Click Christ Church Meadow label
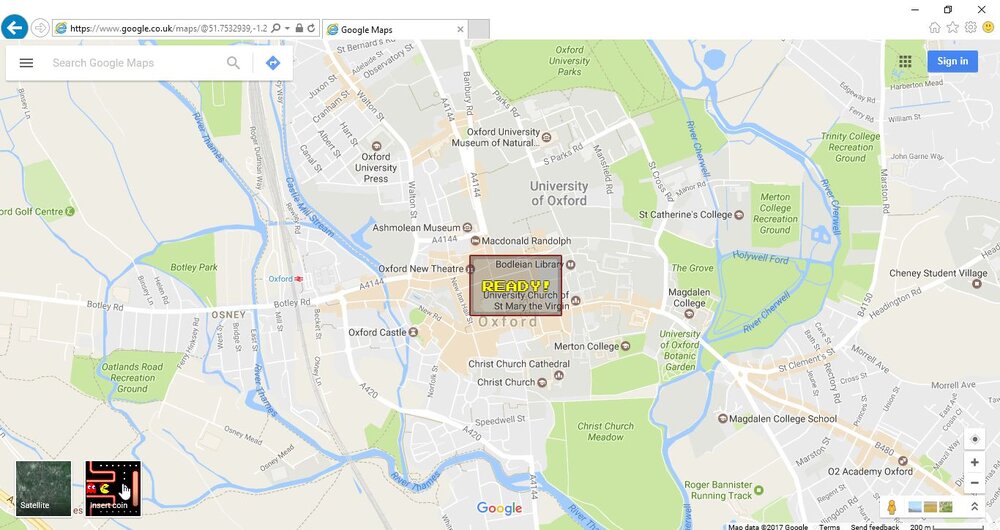Viewport: 1000px width, 530px height. tap(605, 432)
